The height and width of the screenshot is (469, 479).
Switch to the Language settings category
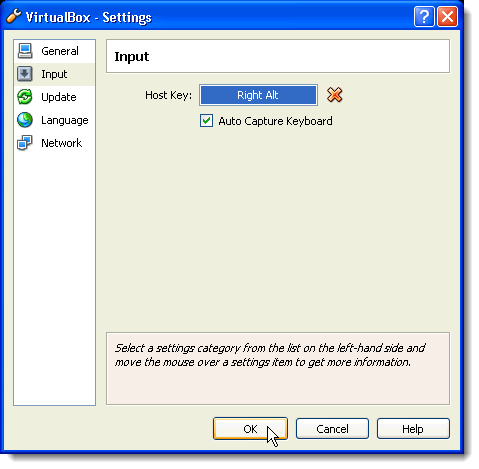(55, 120)
